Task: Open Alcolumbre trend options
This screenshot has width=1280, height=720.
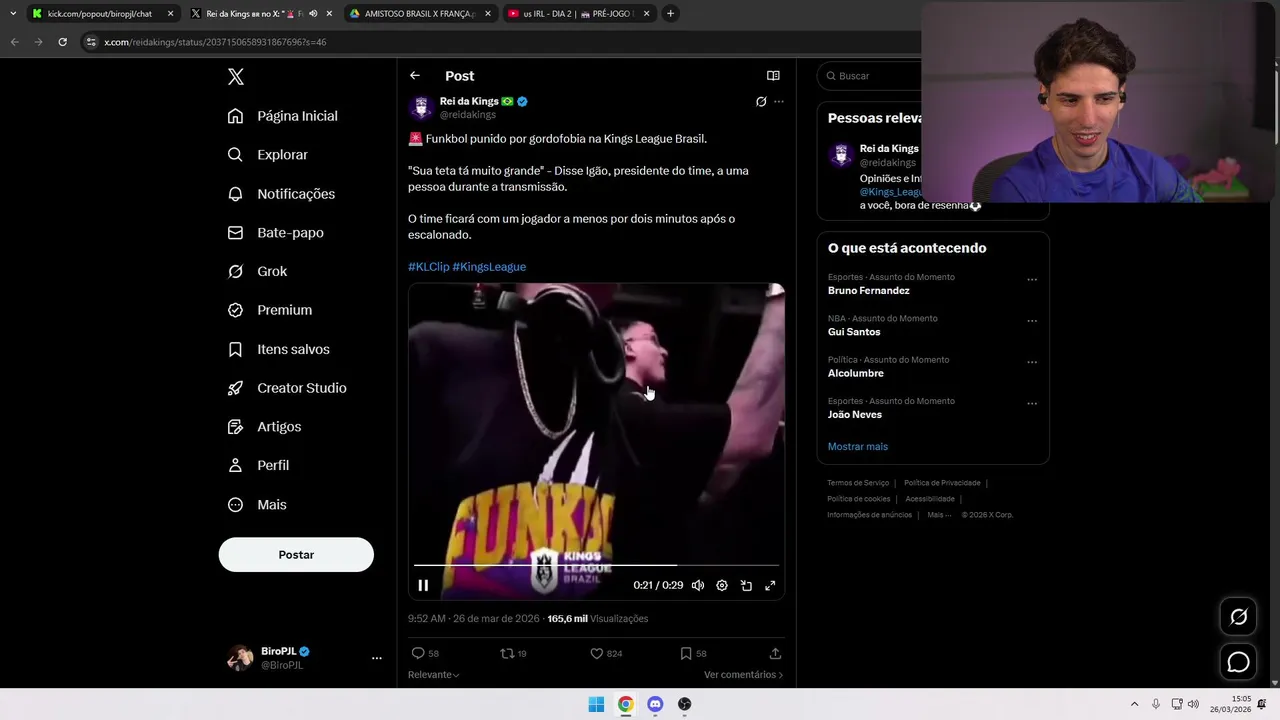Action: (x=1032, y=362)
